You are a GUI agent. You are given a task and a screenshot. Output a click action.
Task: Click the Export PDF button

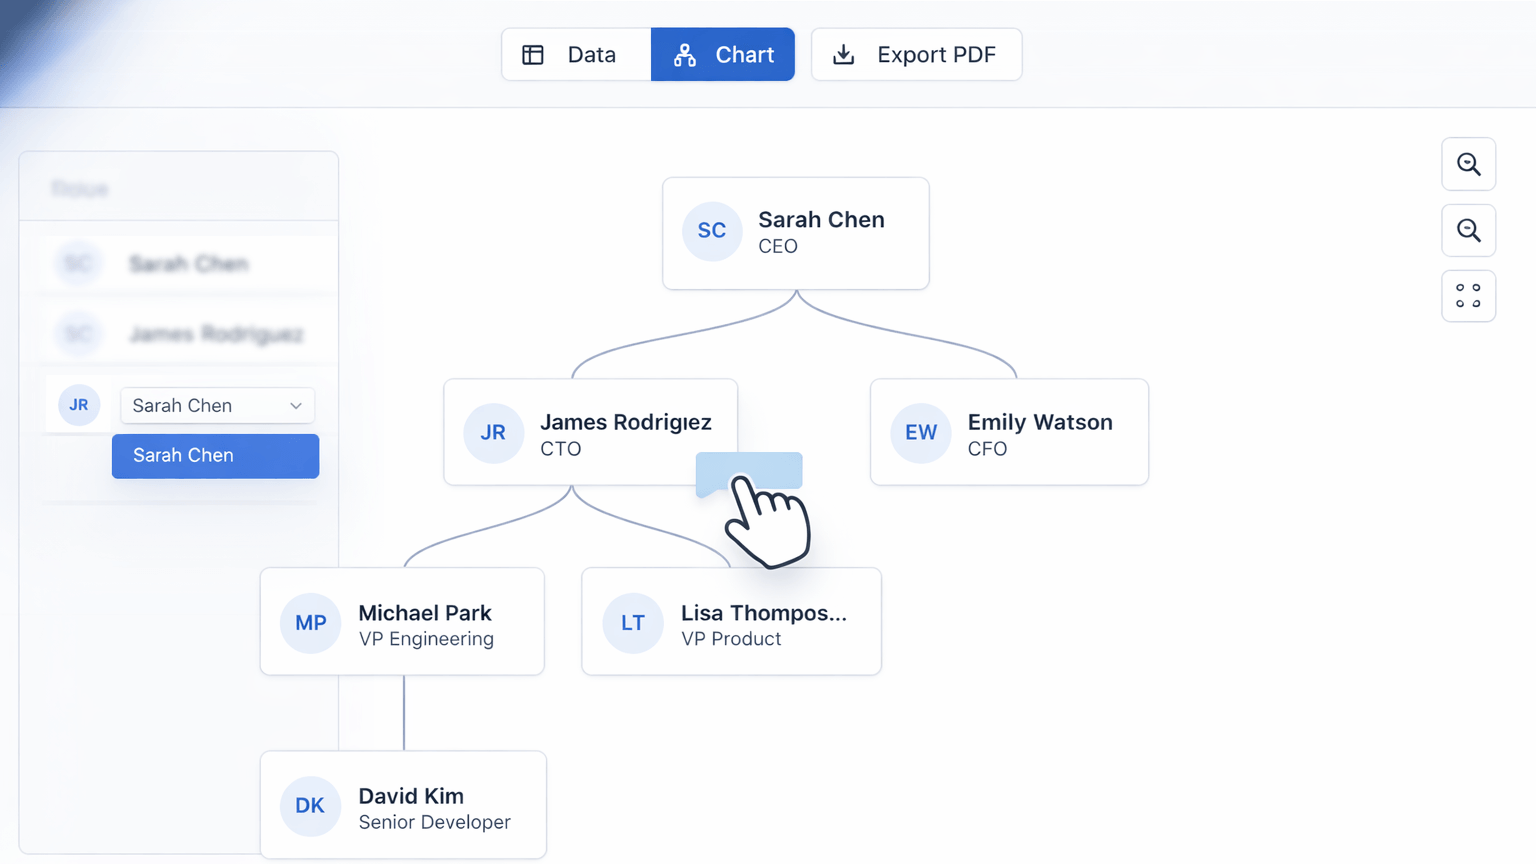click(x=915, y=54)
